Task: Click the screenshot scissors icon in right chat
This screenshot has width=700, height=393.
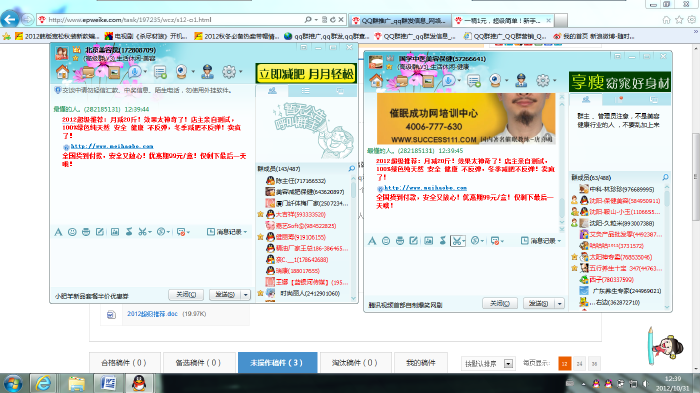Action: (456, 241)
